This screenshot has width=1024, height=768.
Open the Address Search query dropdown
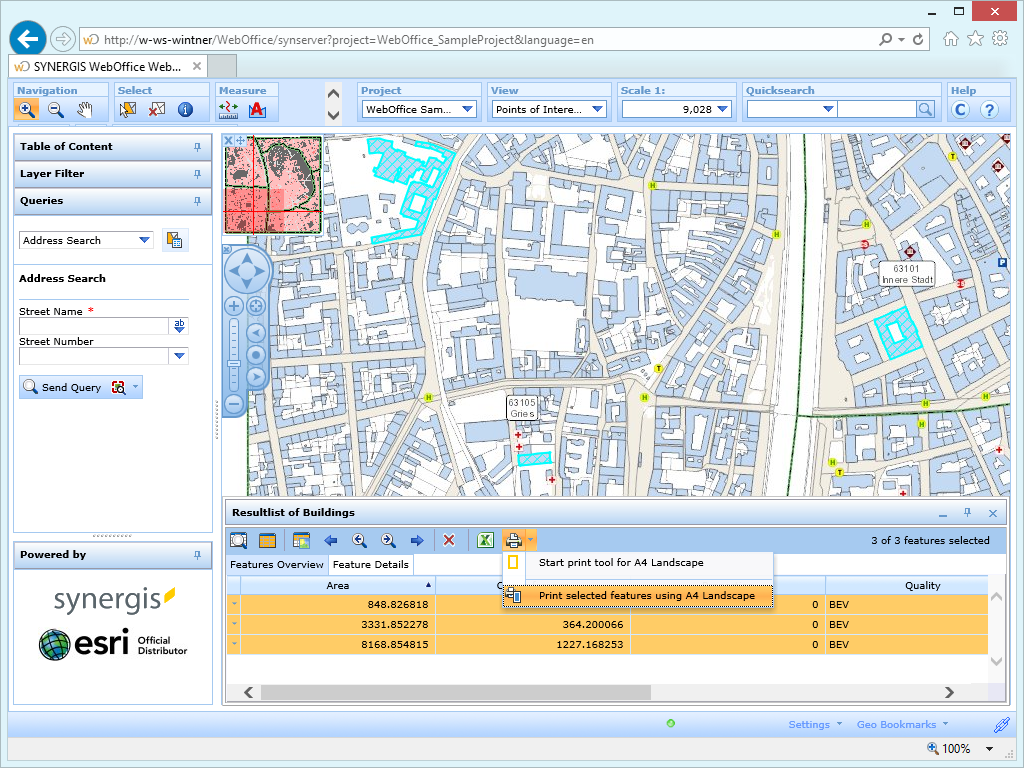(145, 240)
